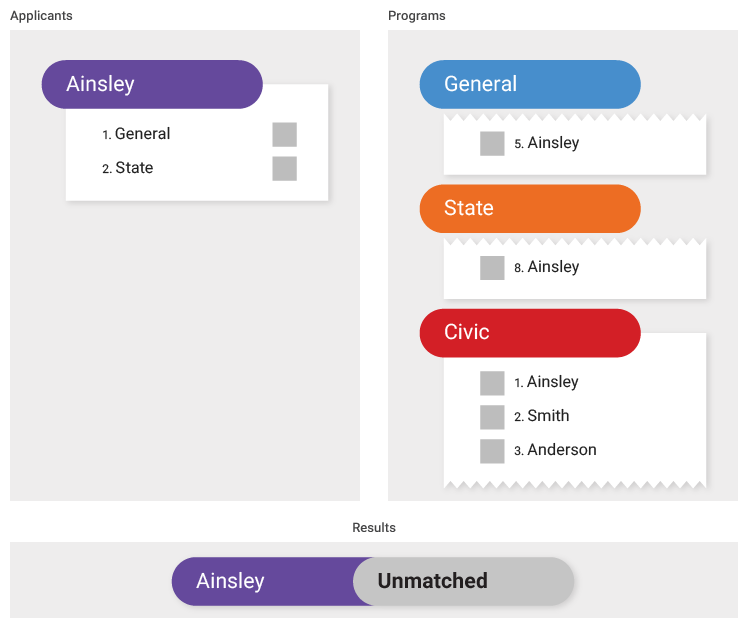
Task: Expand the blue General program header
Action: point(530,84)
